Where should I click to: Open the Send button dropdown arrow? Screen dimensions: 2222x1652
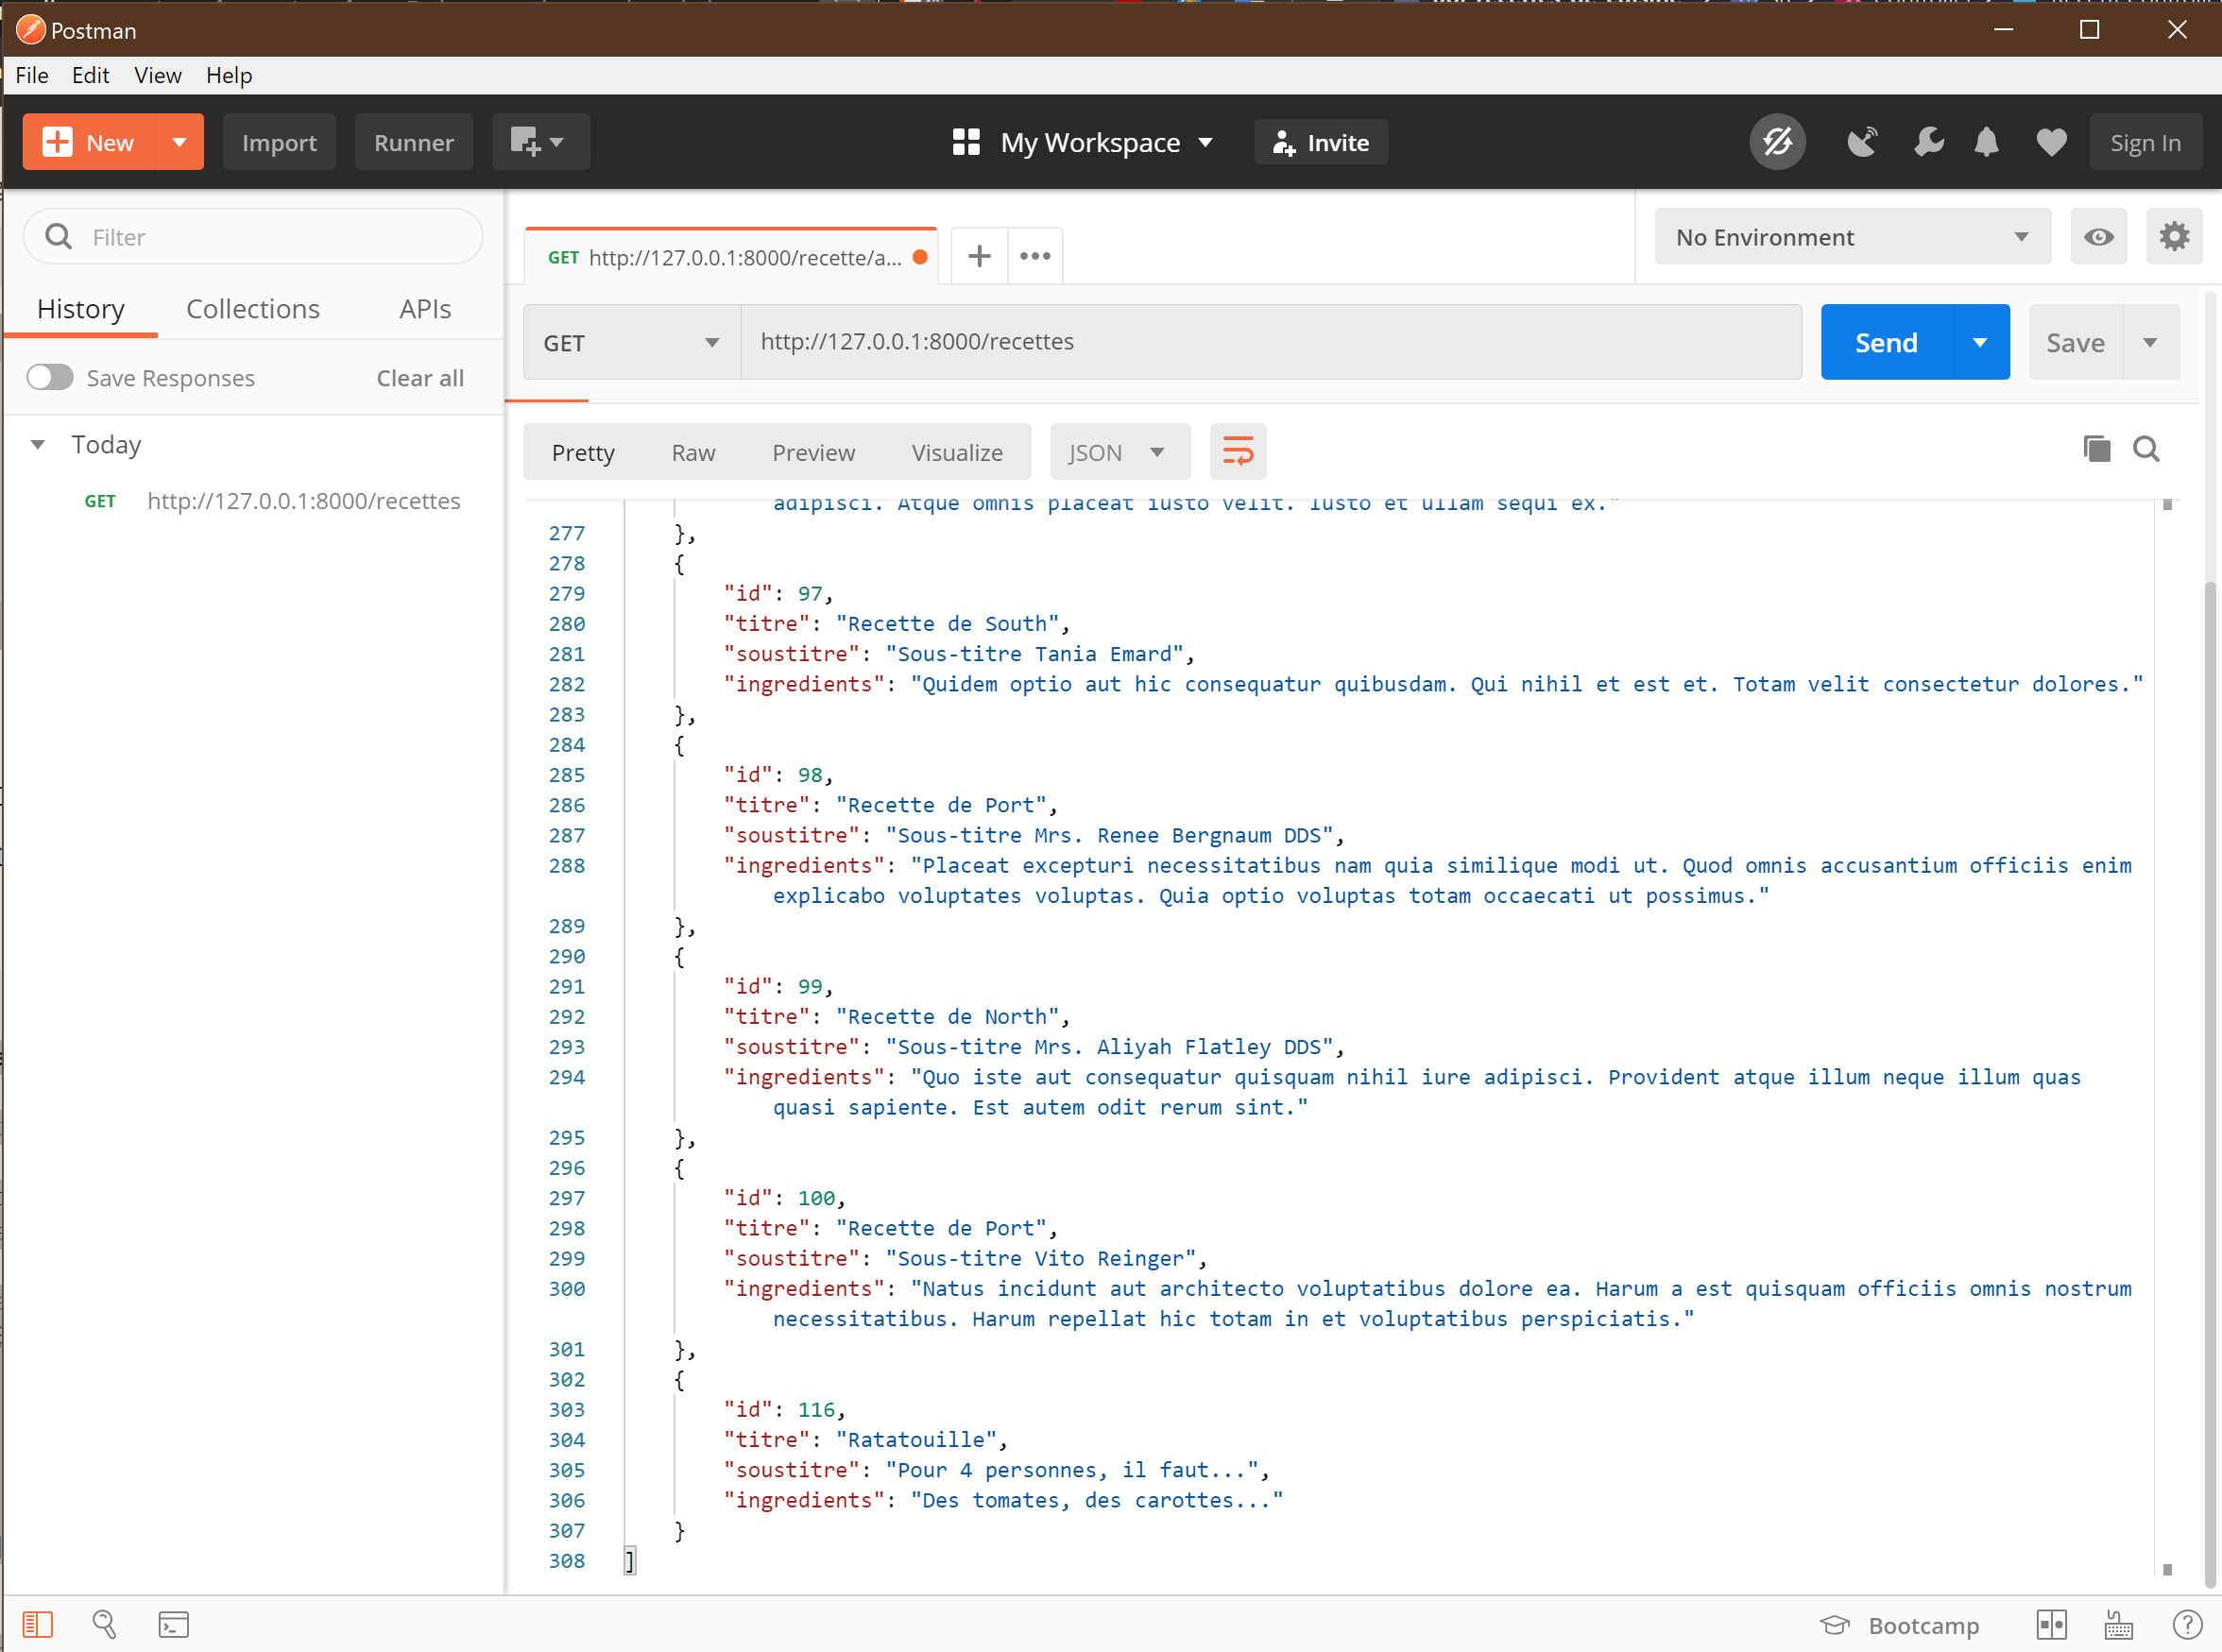[x=1980, y=342]
